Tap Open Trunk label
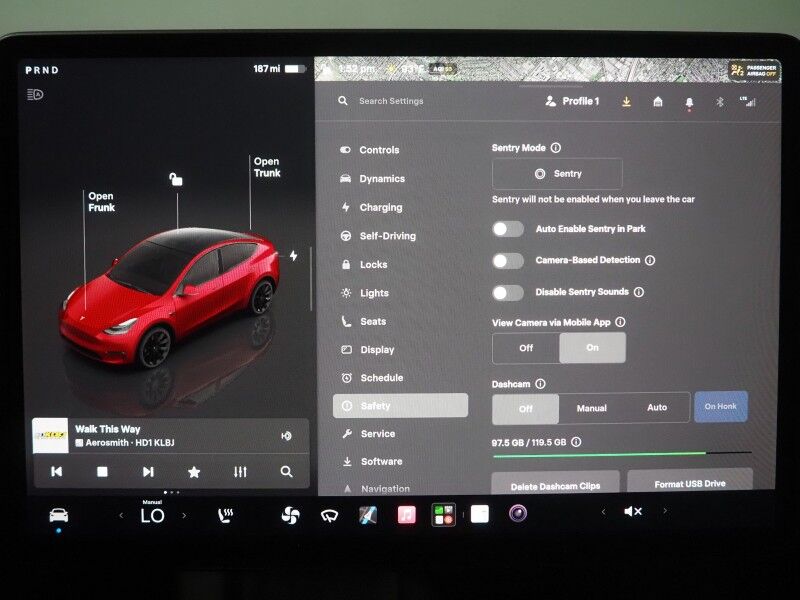This screenshot has height=600, width=800. (x=267, y=167)
